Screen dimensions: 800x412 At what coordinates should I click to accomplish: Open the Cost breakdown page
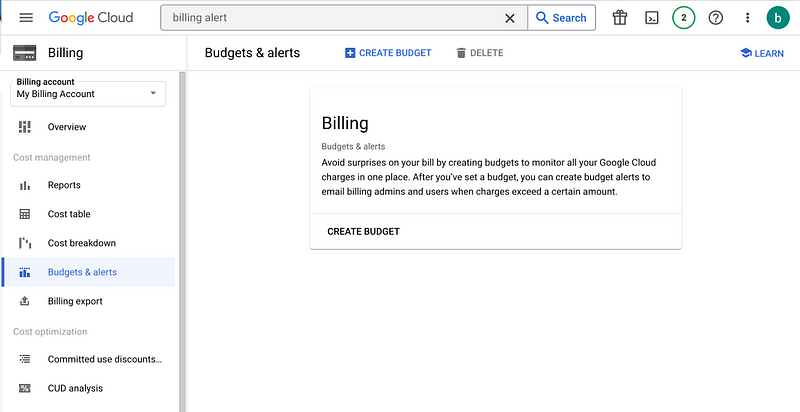pyautogui.click(x=82, y=243)
